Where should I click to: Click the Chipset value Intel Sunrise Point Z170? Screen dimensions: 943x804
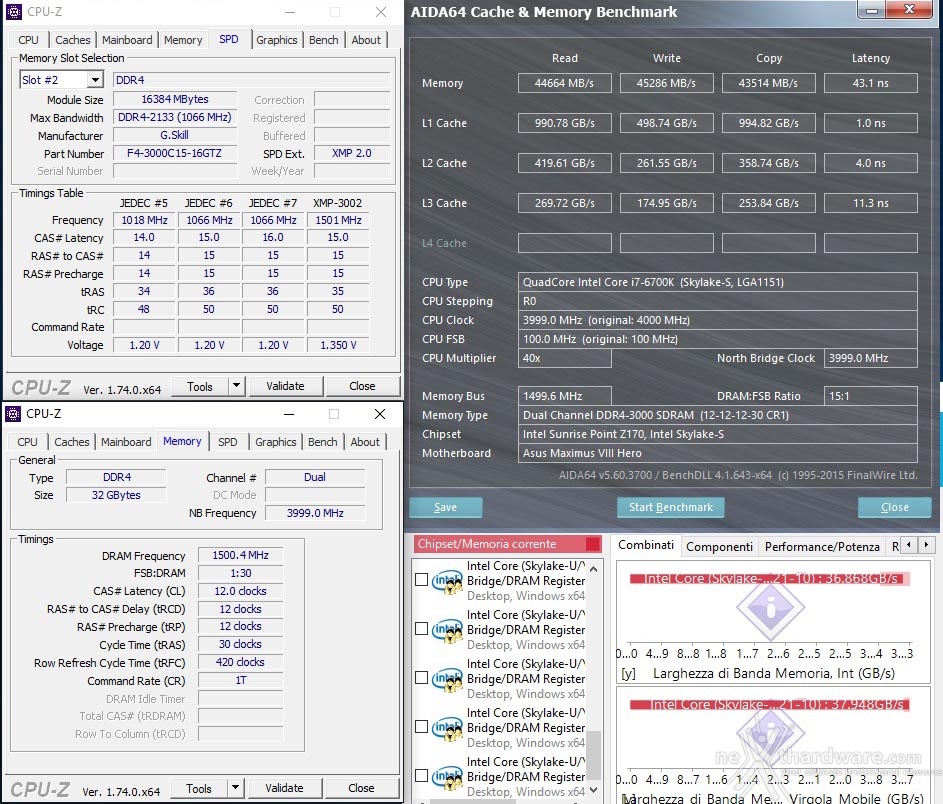tap(717, 434)
